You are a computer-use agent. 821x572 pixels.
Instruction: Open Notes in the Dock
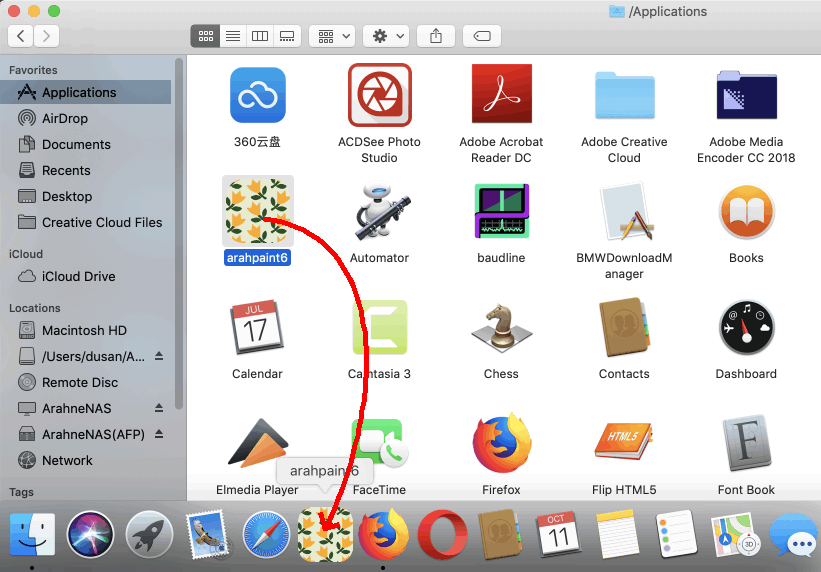(618, 535)
